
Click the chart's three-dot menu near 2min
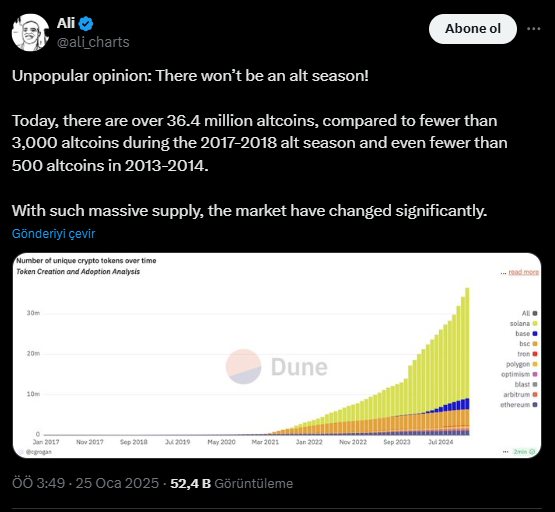[505, 451]
